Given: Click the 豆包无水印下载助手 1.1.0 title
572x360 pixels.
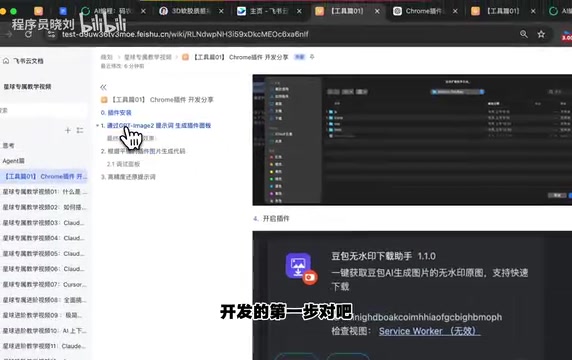Looking at the screenshot, I should pyautogui.click(x=383, y=256).
